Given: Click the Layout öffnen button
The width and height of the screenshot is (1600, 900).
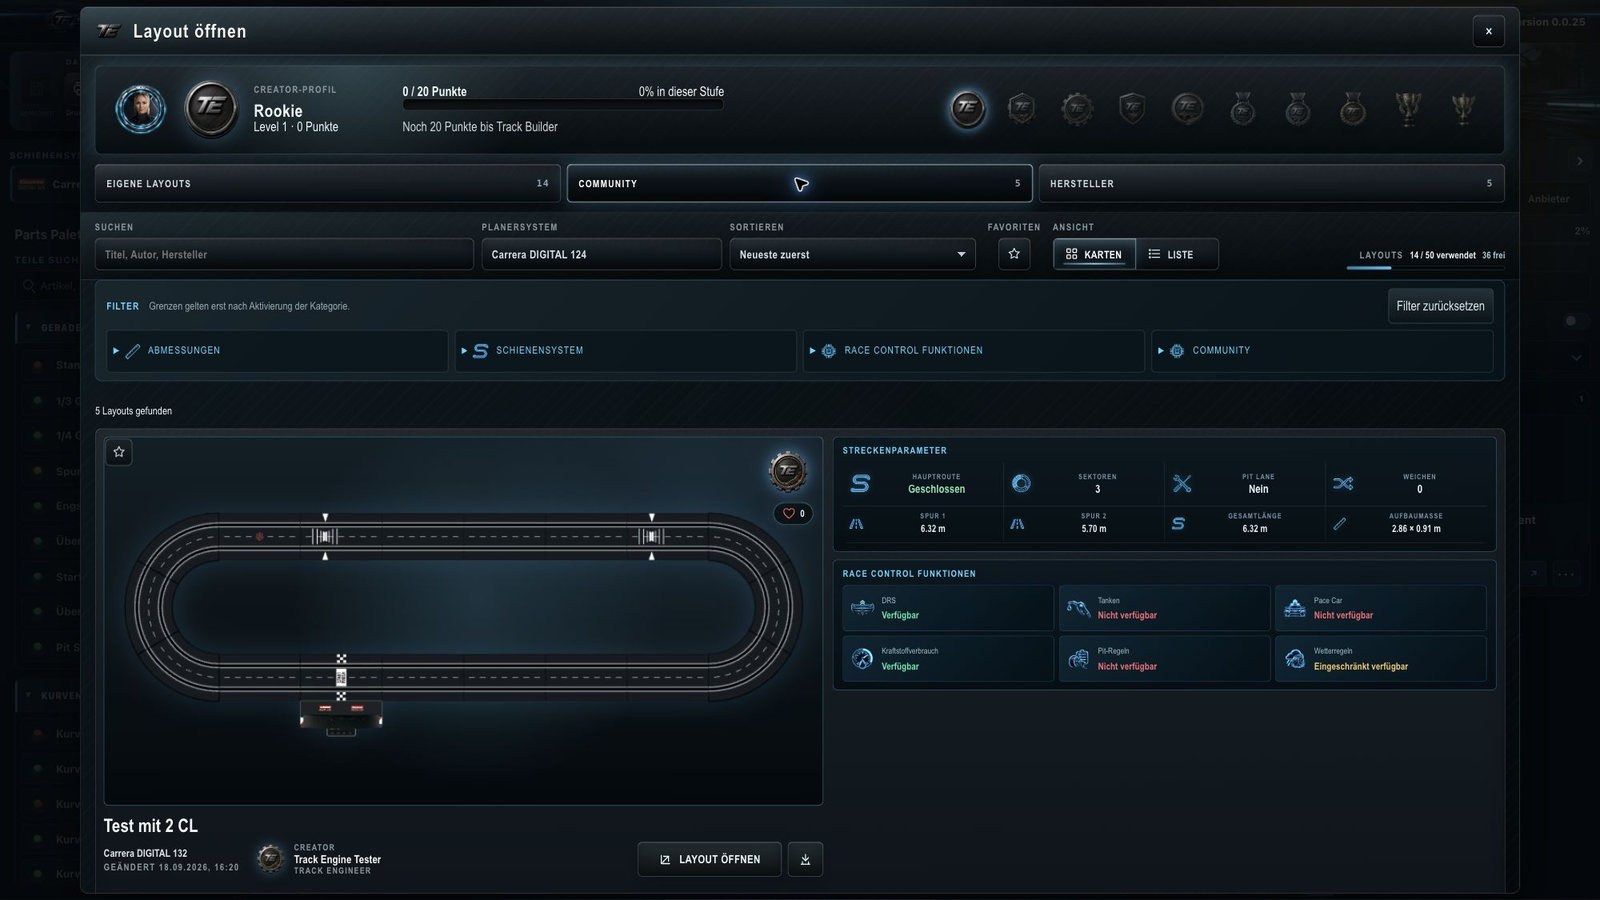Looking at the screenshot, I should pos(709,859).
